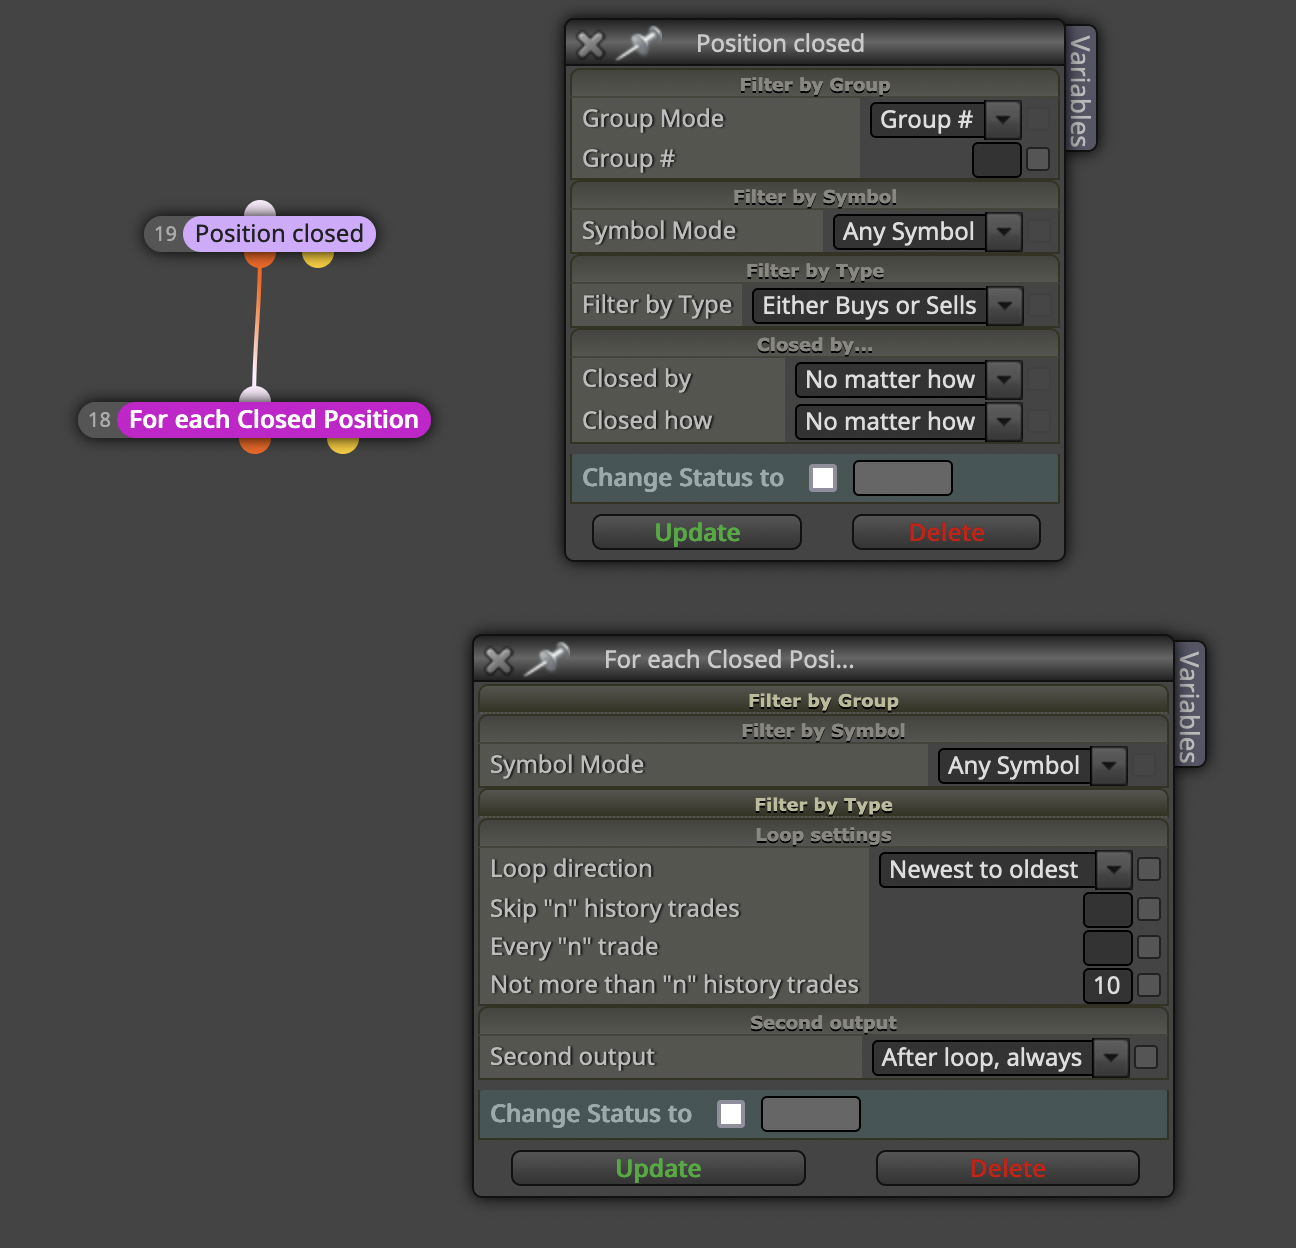
Task: Click Skip "n" history trades input field
Action: click(1108, 910)
